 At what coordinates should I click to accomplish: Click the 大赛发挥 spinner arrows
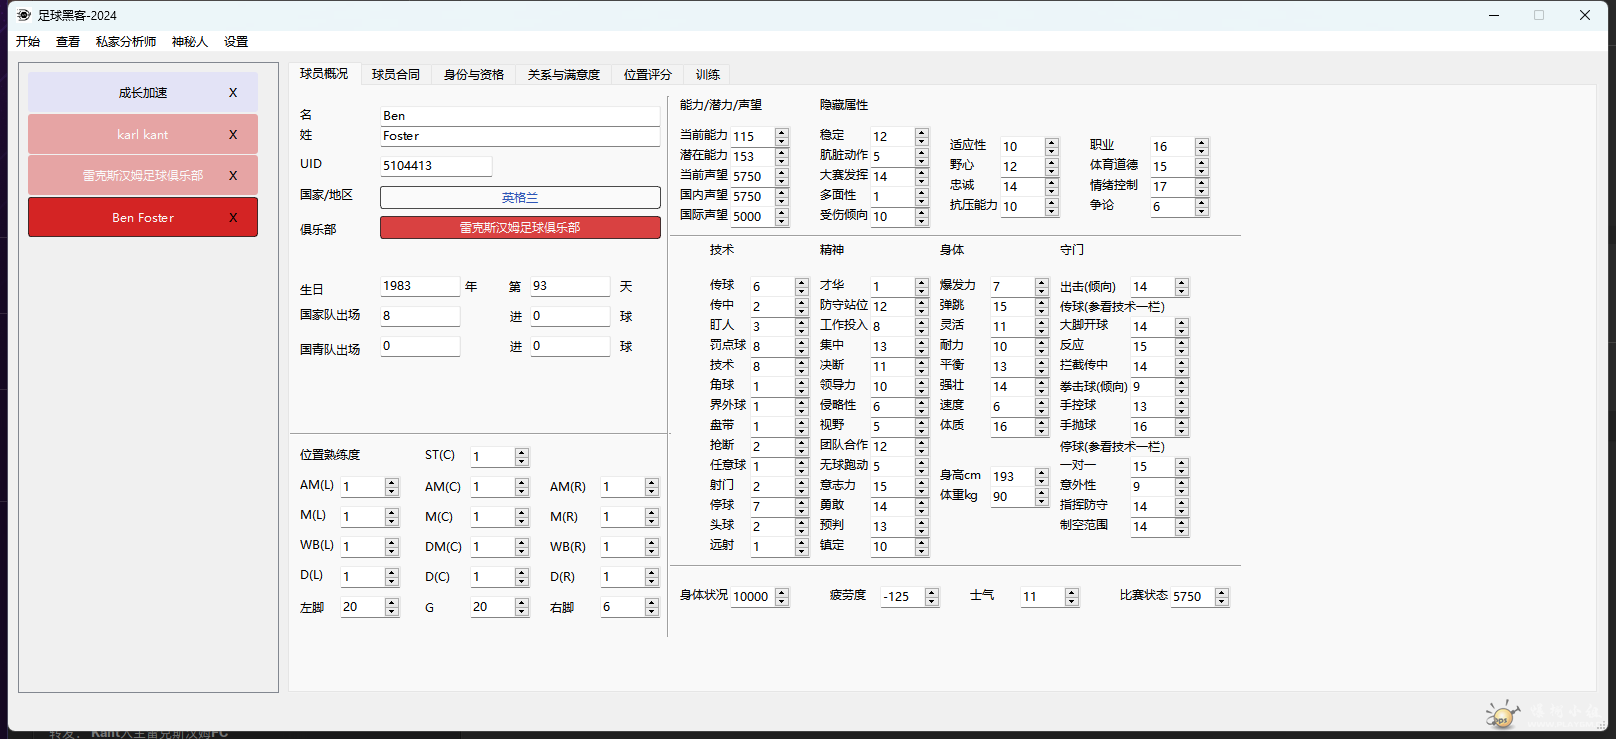tap(922, 176)
